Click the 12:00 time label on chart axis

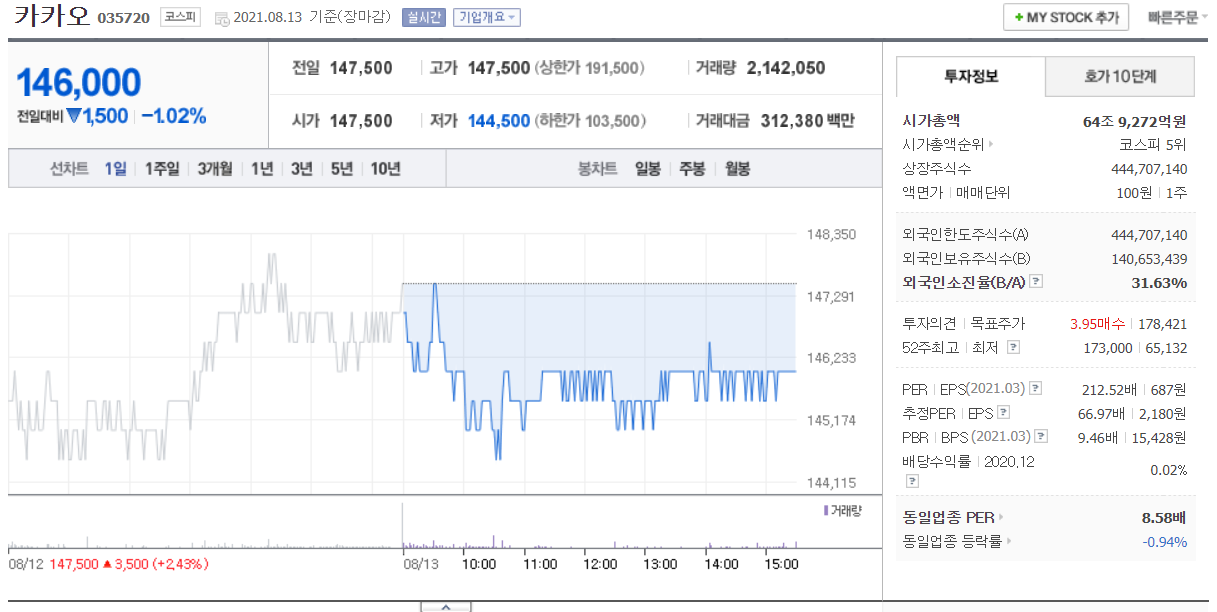[600, 564]
